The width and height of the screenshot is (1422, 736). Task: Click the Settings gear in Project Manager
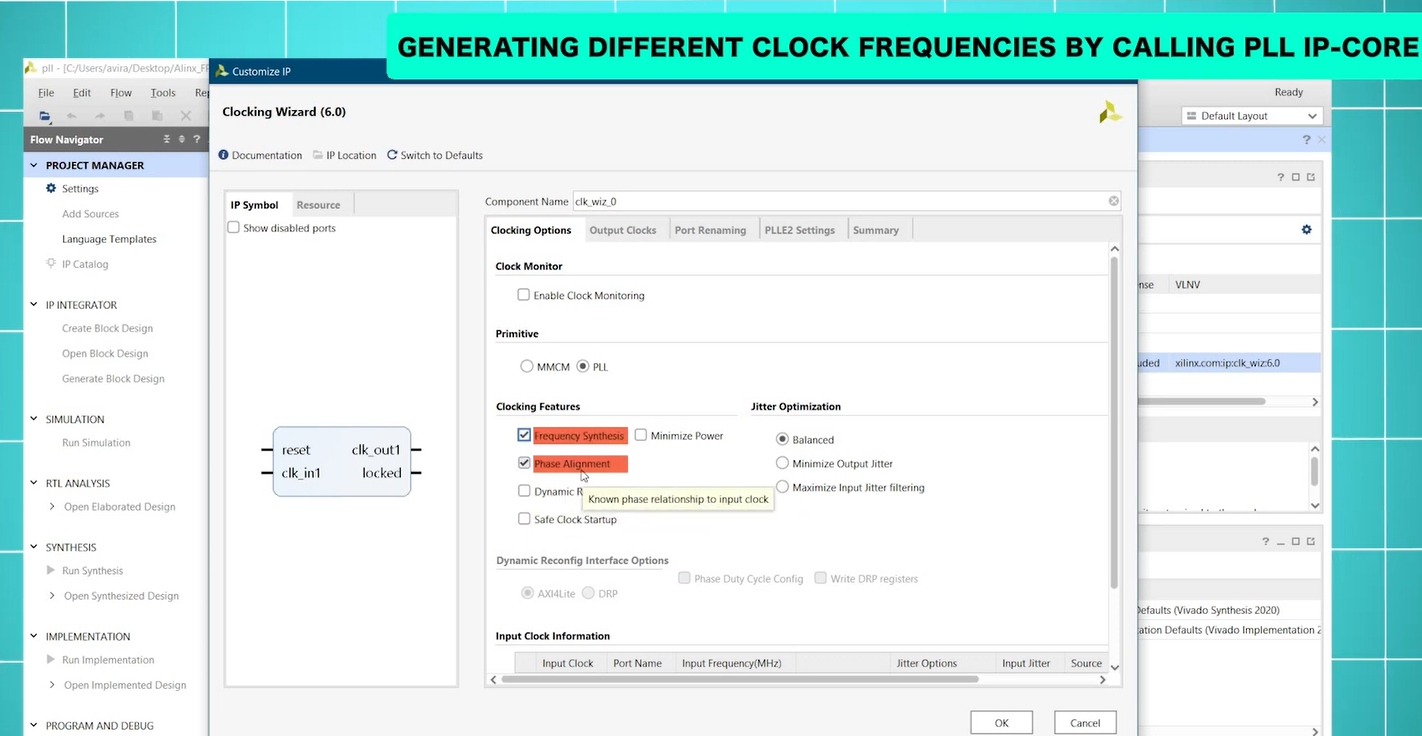[51, 188]
